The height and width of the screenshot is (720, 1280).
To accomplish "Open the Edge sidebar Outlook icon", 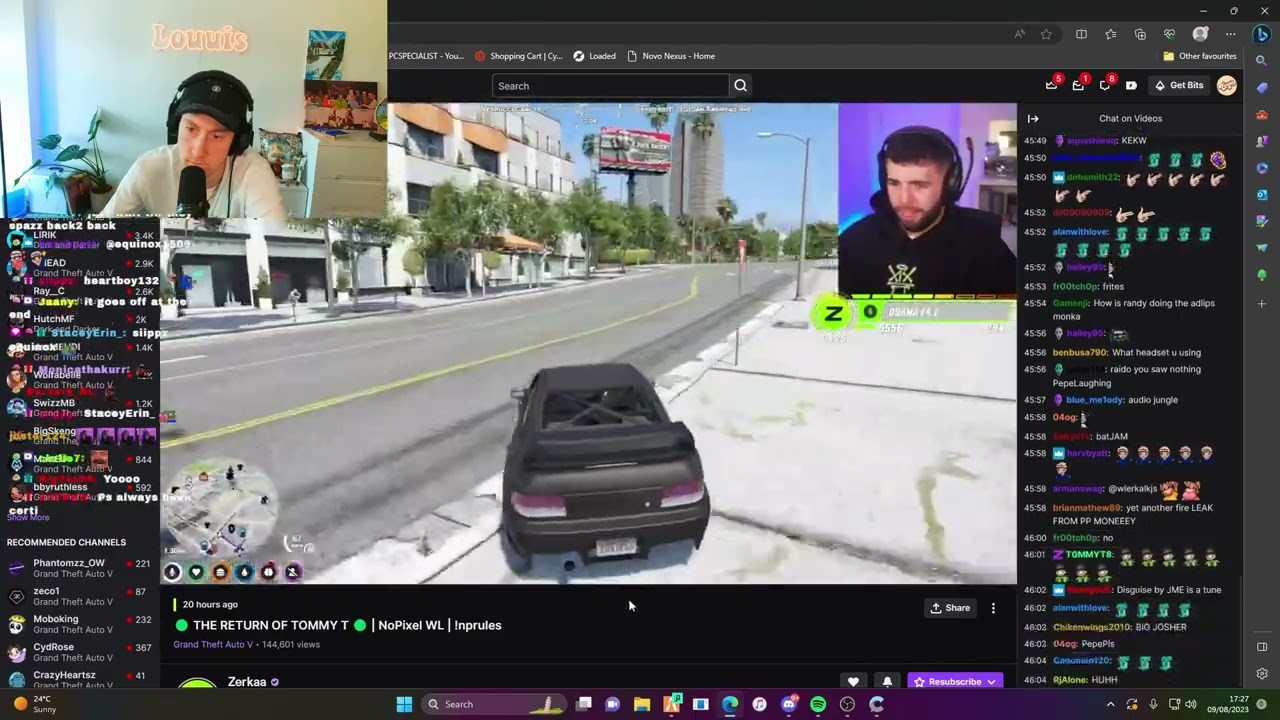I will [1262, 194].
